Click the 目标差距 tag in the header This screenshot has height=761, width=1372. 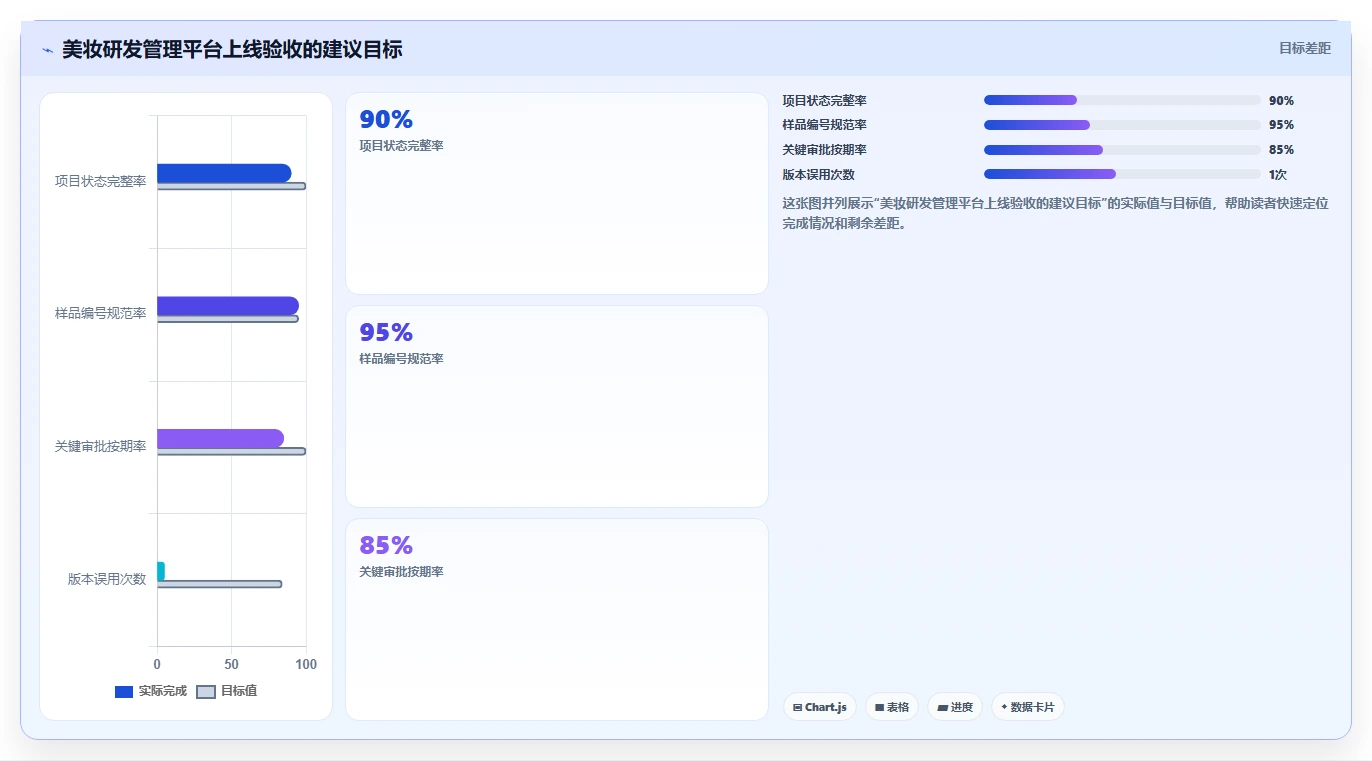[x=1305, y=48]
